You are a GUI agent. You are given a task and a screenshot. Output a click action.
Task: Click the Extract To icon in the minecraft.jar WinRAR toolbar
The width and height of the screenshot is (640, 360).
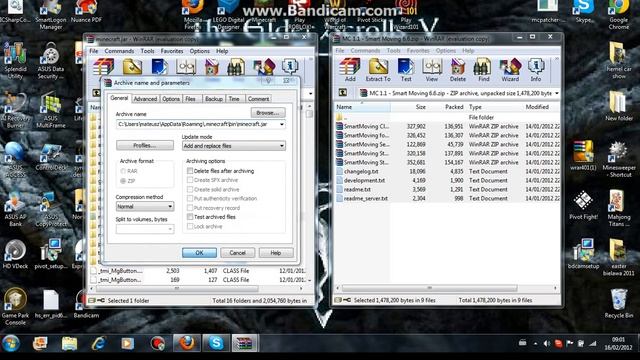(132, 67)
